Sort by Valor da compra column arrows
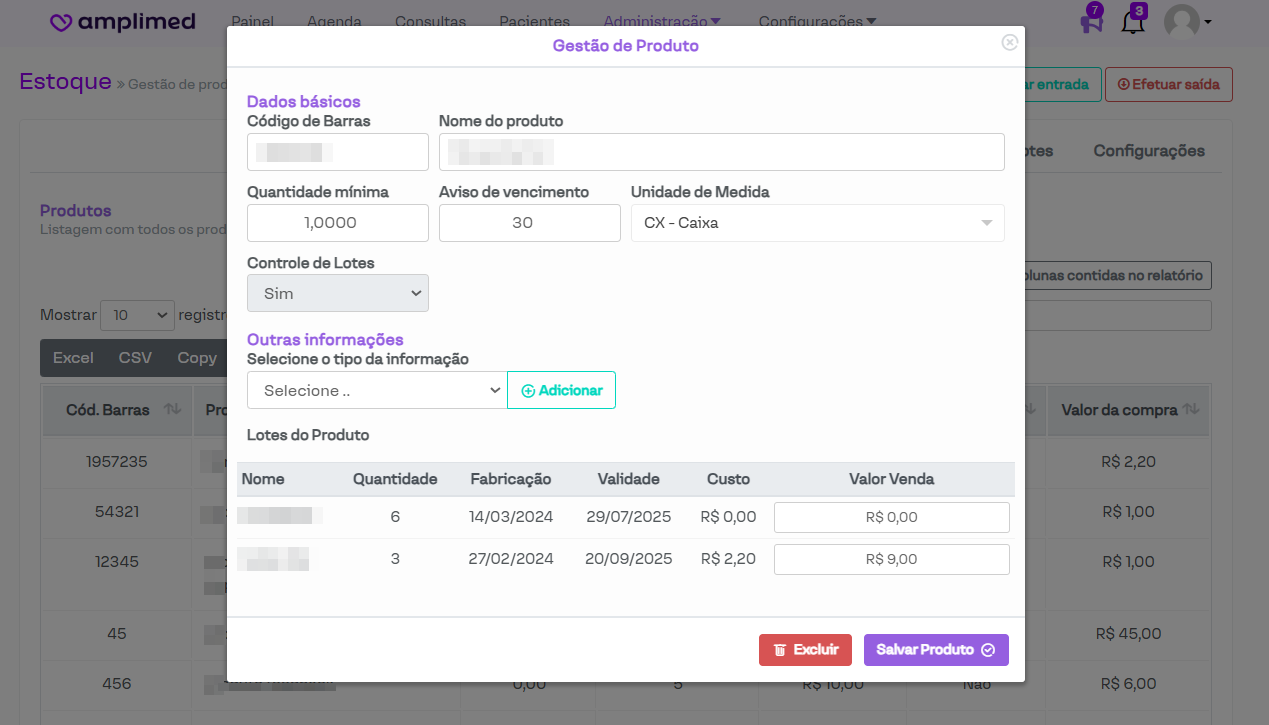This screenshot has height=725, width=1269. pos(1190,409)
